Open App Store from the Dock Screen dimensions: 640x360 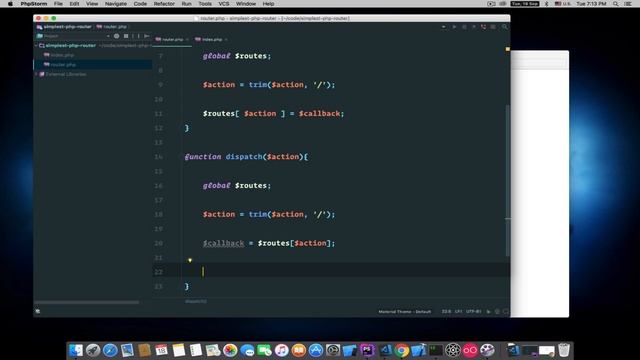pos(316,350)
